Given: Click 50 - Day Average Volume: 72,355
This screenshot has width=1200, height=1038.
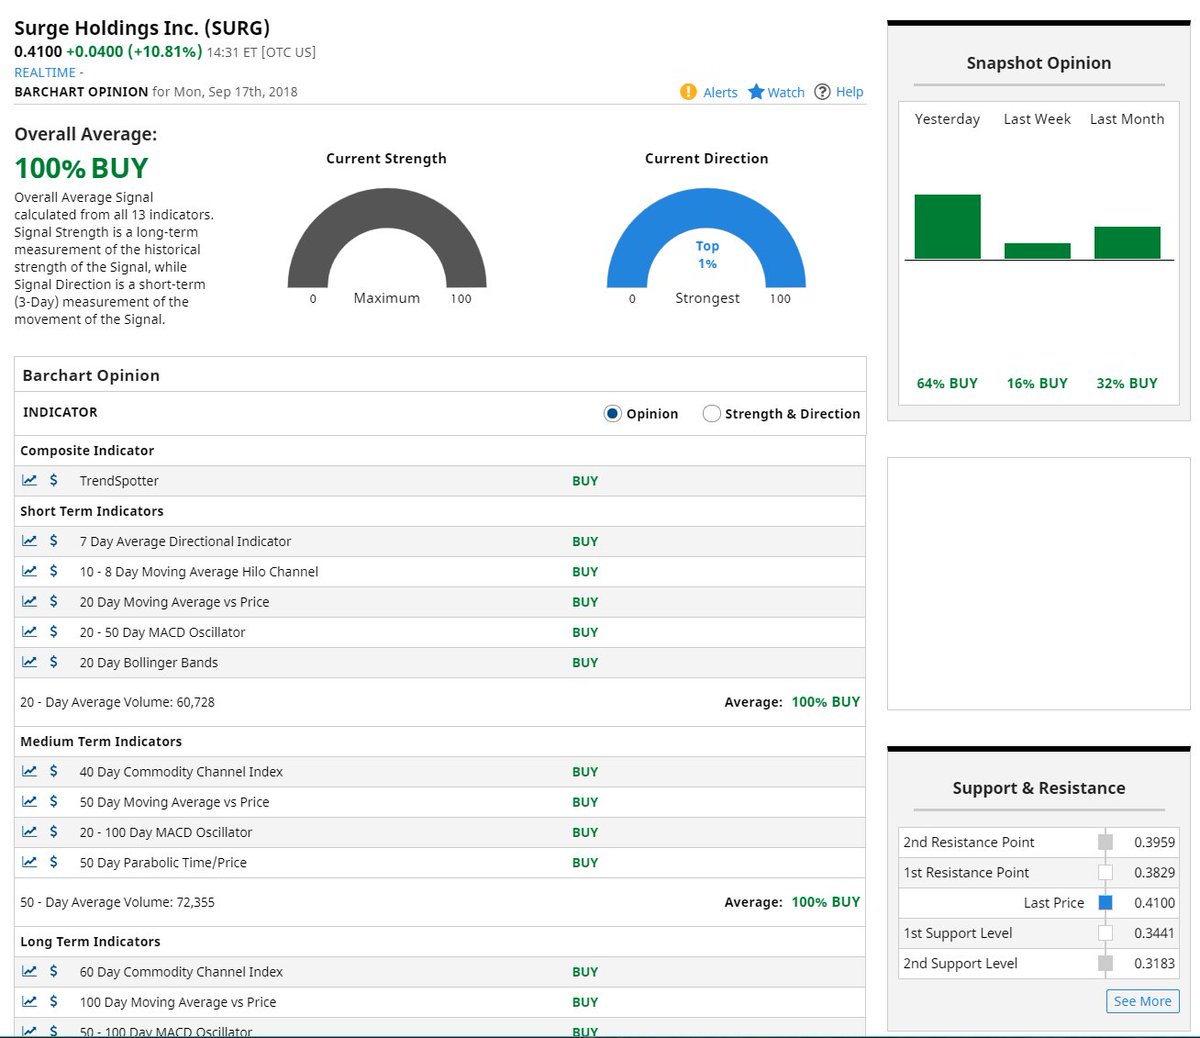Looking at the screenshot, I should 117,902.
